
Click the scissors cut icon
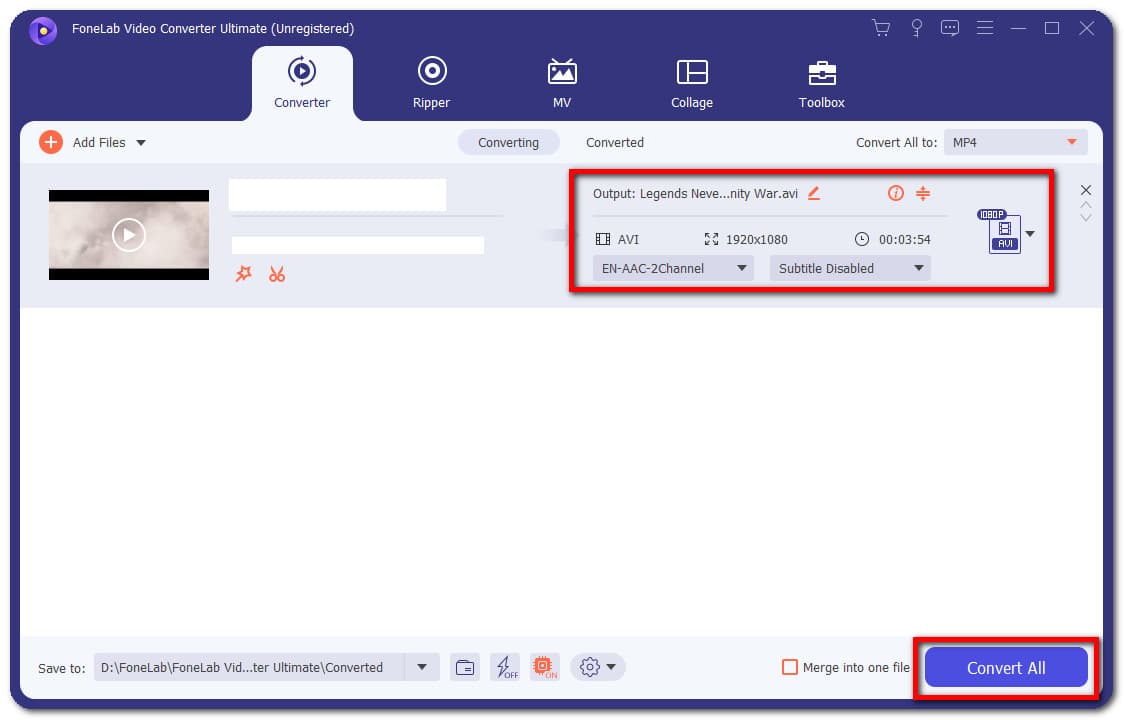[x=277, y=274]
